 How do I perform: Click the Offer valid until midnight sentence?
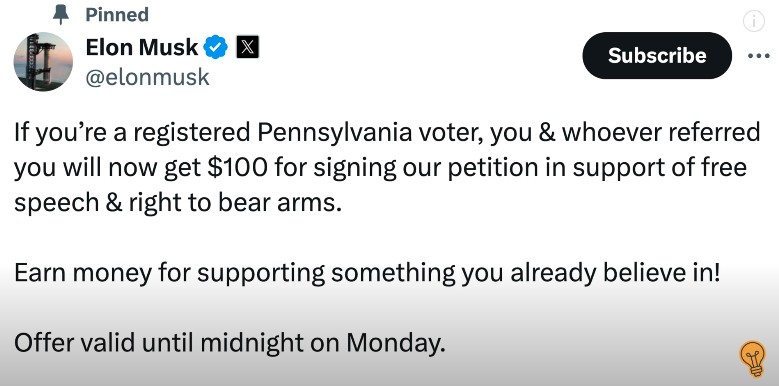[229, 343]
